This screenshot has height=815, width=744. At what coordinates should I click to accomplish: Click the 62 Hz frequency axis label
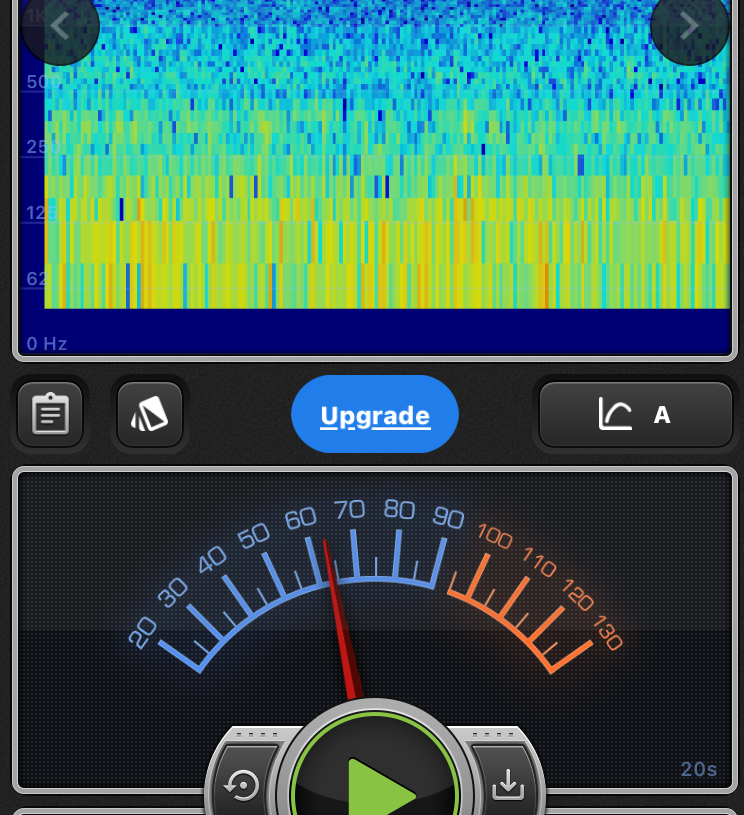coord(36,278)
